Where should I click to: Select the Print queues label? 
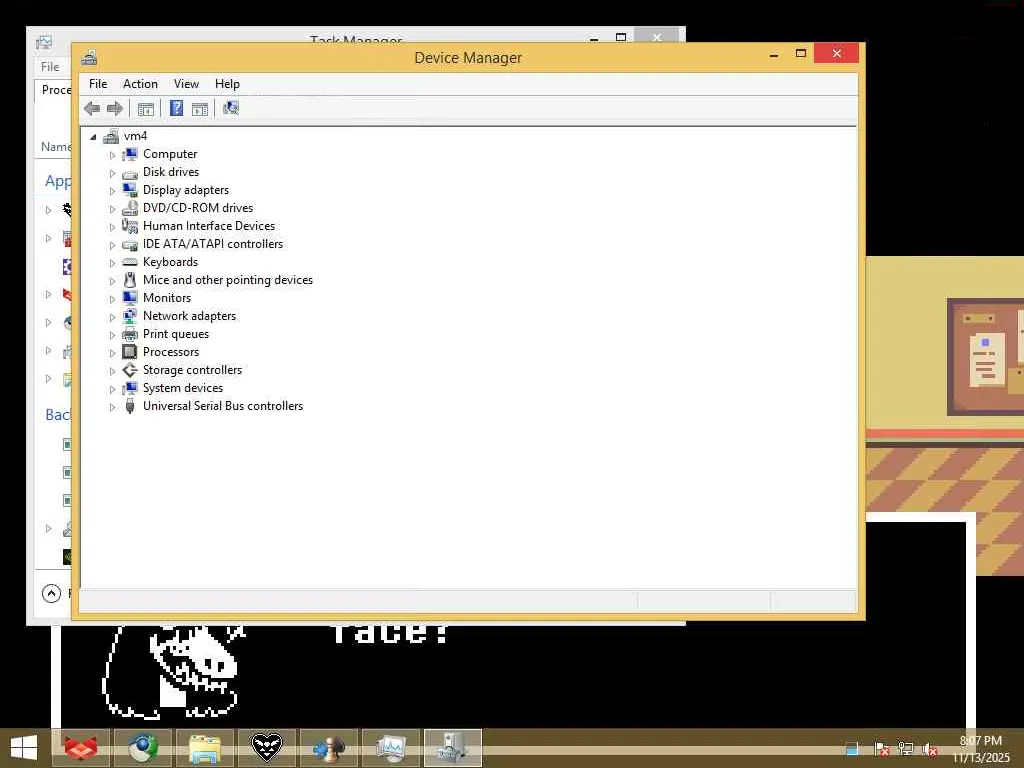[176, 334]
